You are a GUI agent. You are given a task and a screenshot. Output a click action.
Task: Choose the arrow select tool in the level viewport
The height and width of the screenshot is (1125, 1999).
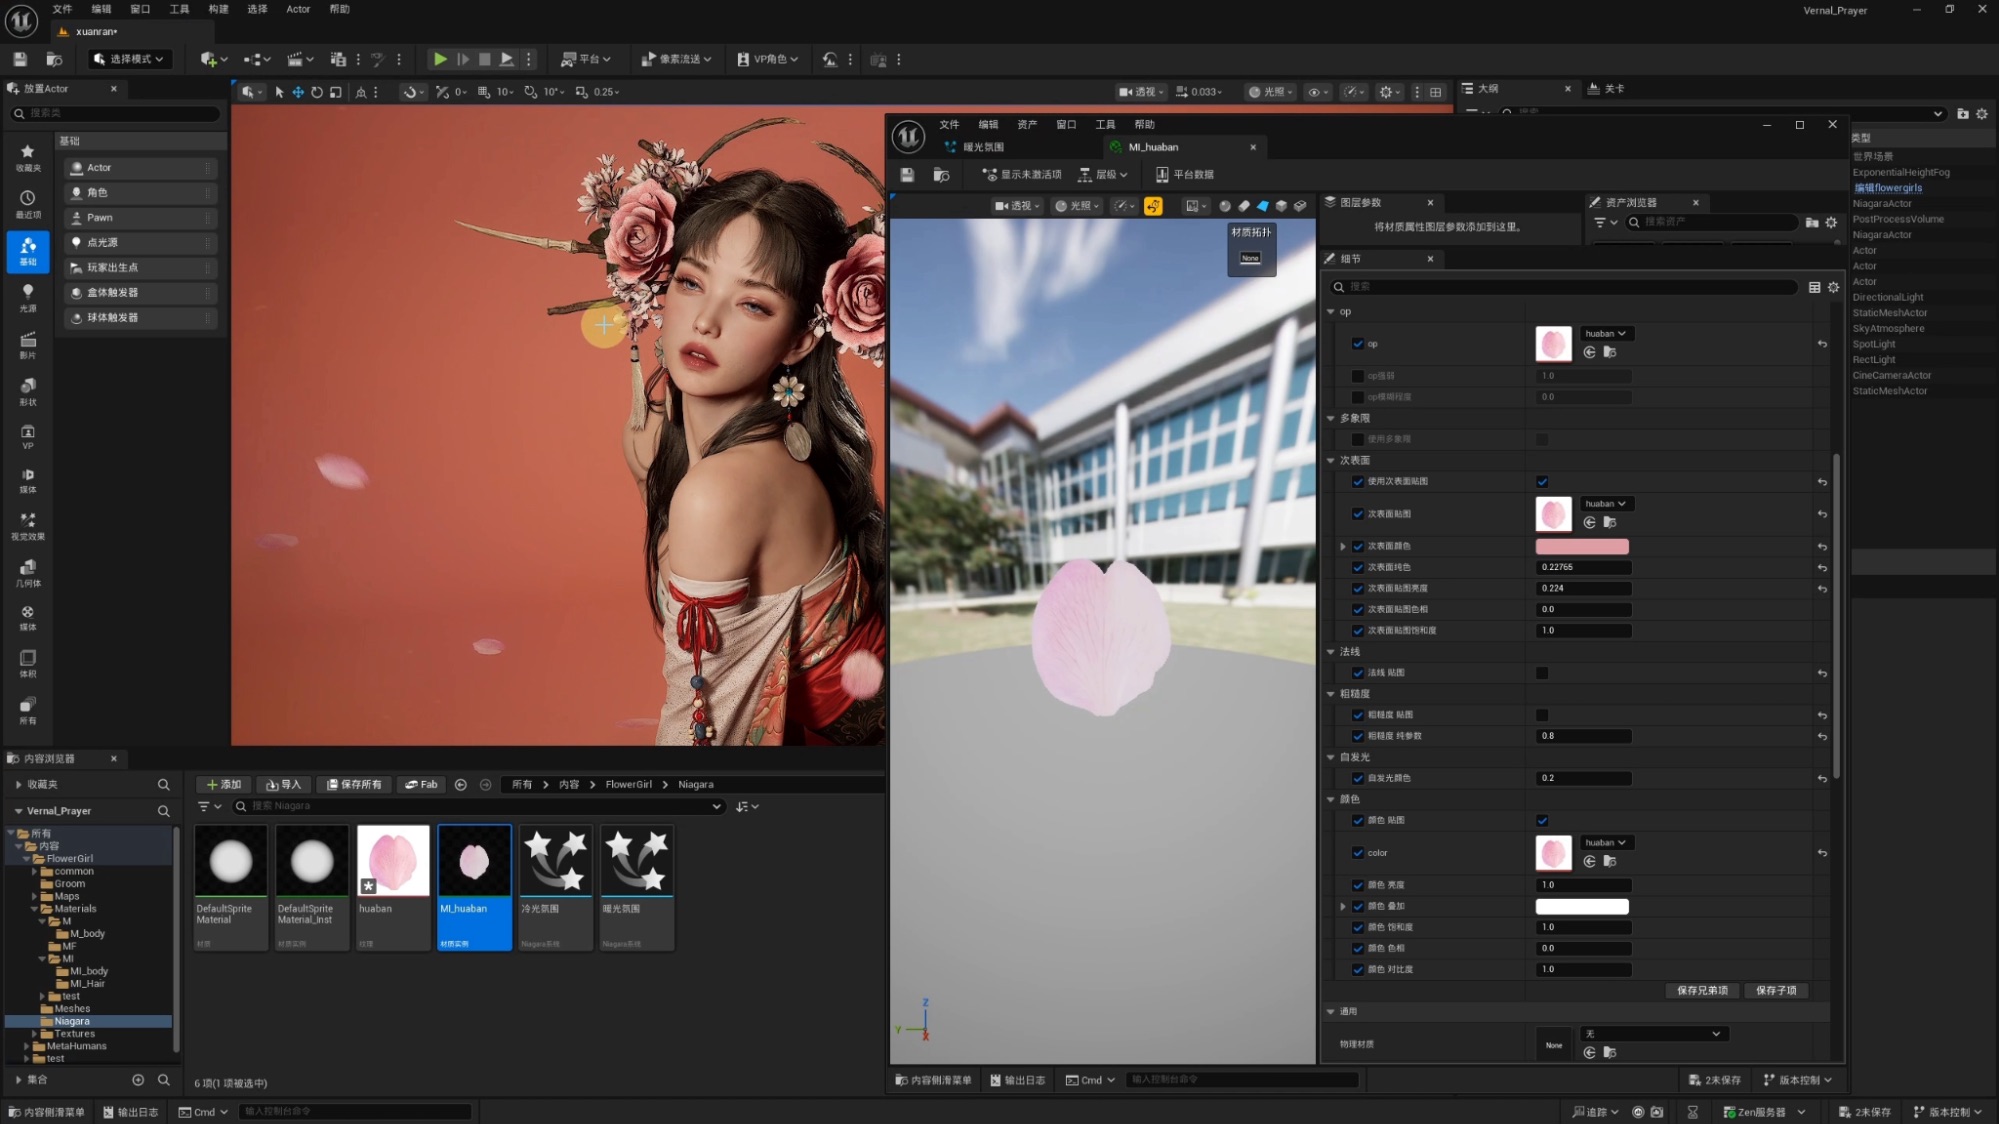279,92
